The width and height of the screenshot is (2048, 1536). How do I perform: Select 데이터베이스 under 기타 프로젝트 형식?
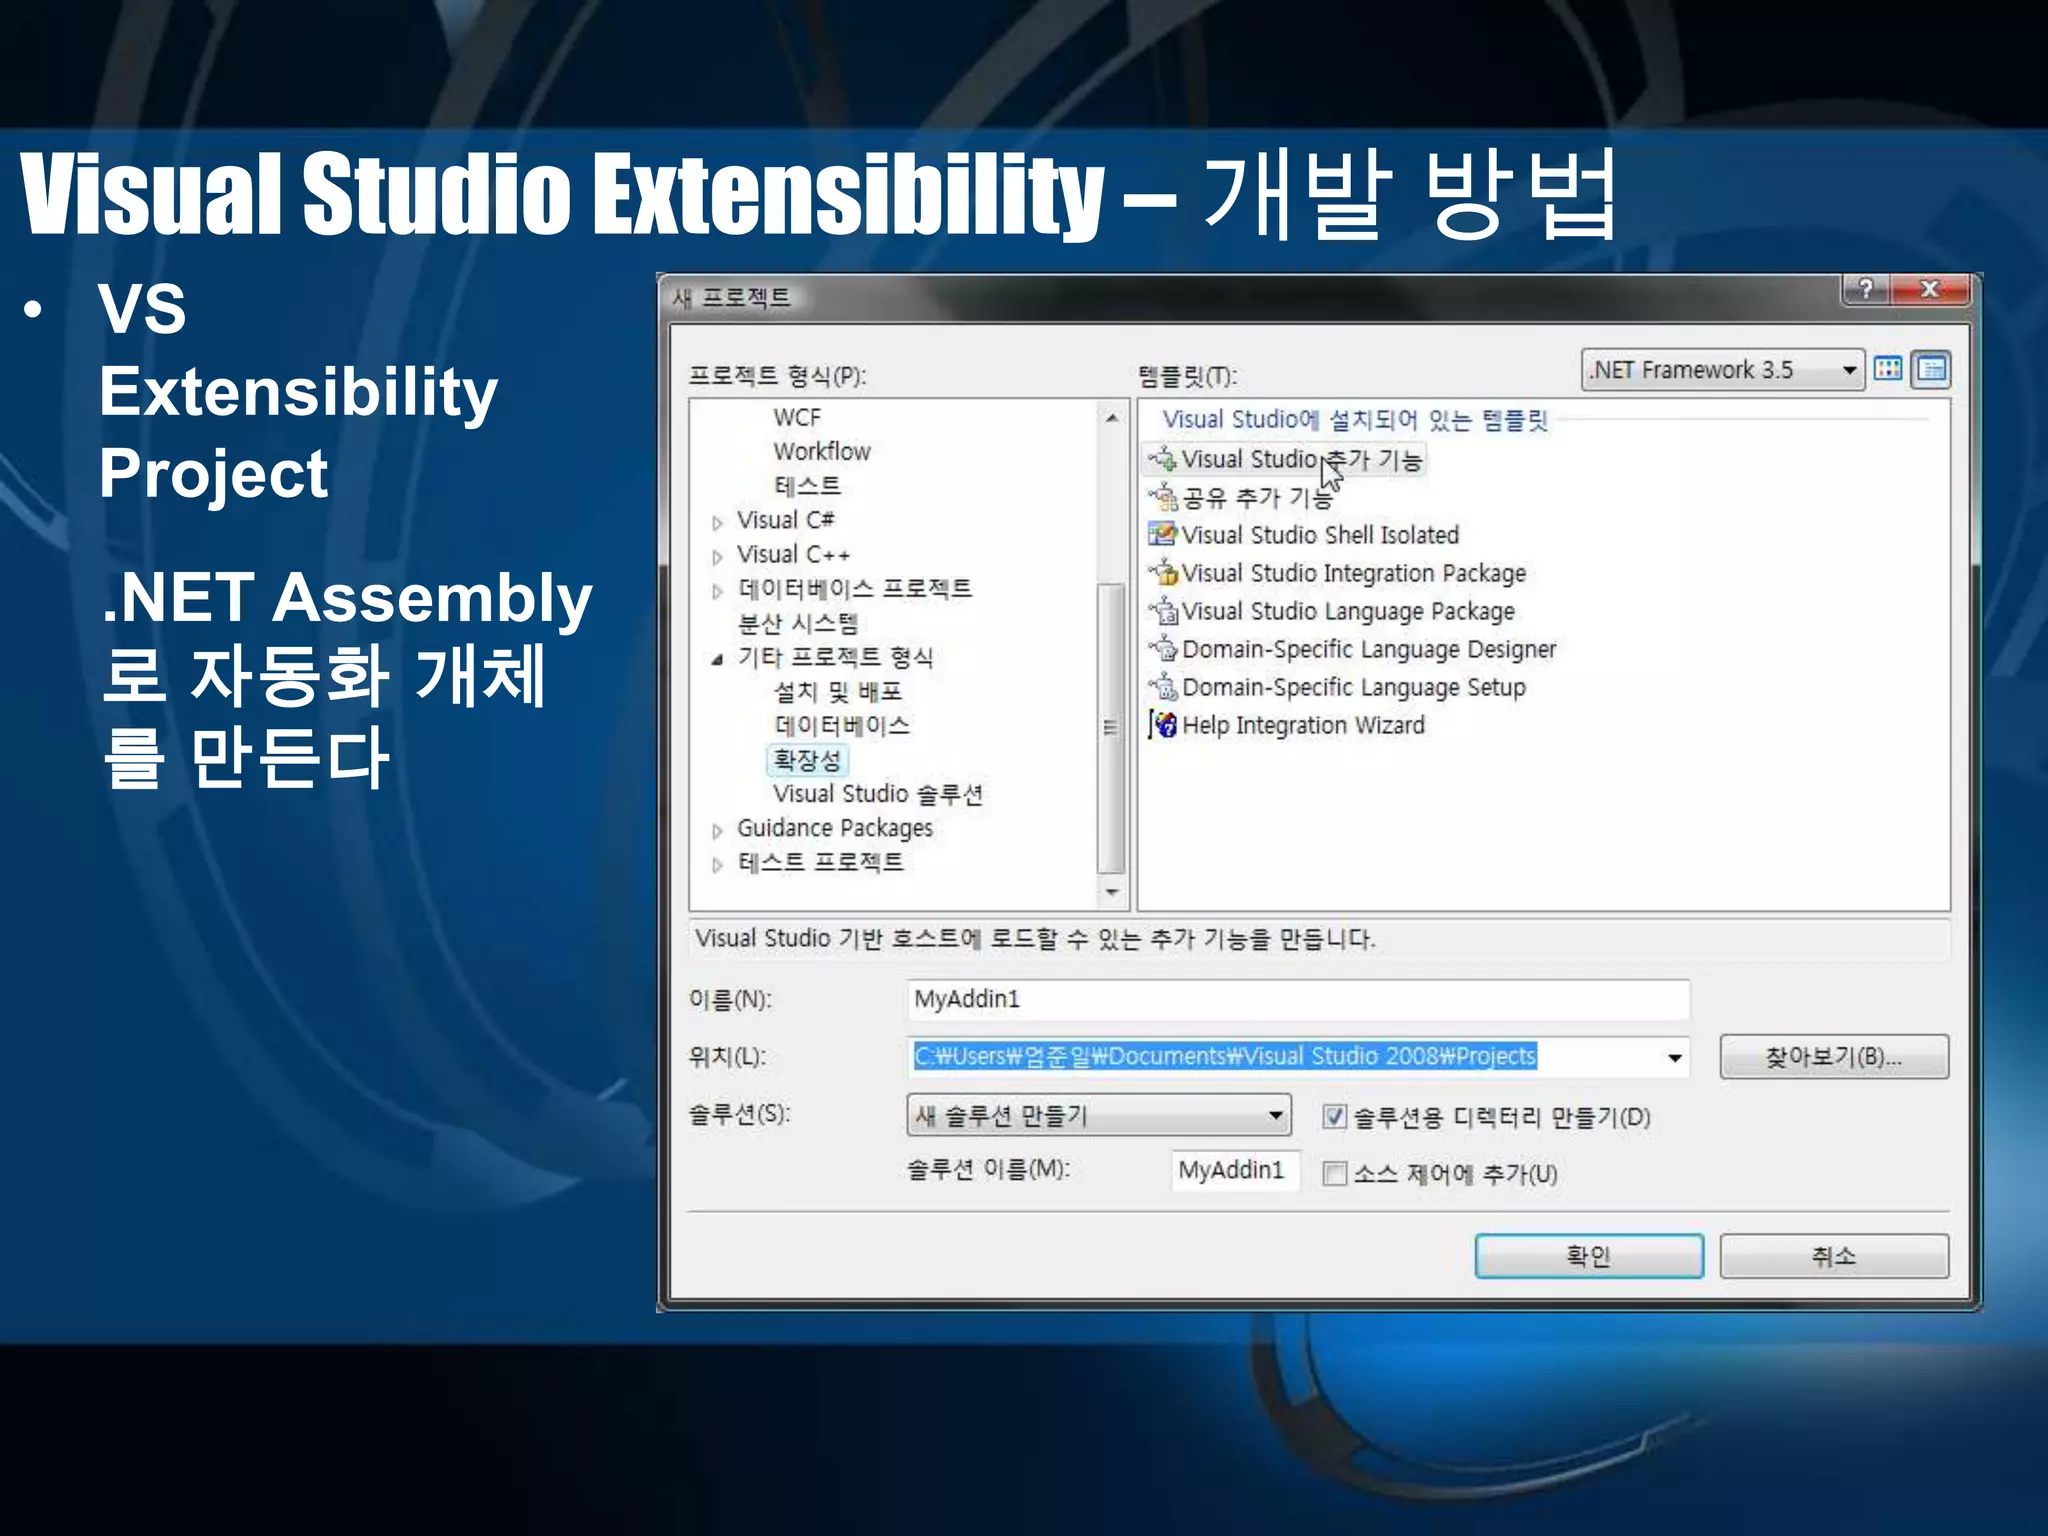tap(842, 725)
